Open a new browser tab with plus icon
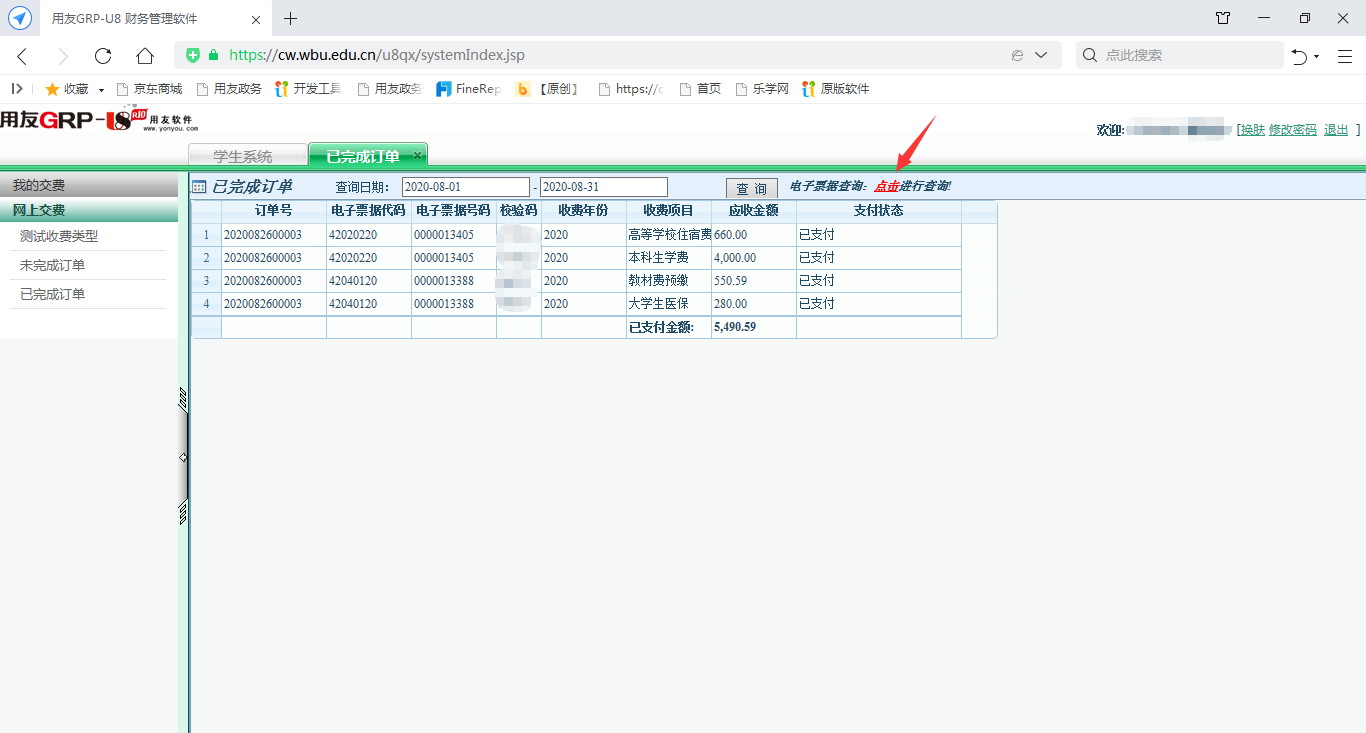This screenshot has width=1366, height=733. tap(291, 18)
